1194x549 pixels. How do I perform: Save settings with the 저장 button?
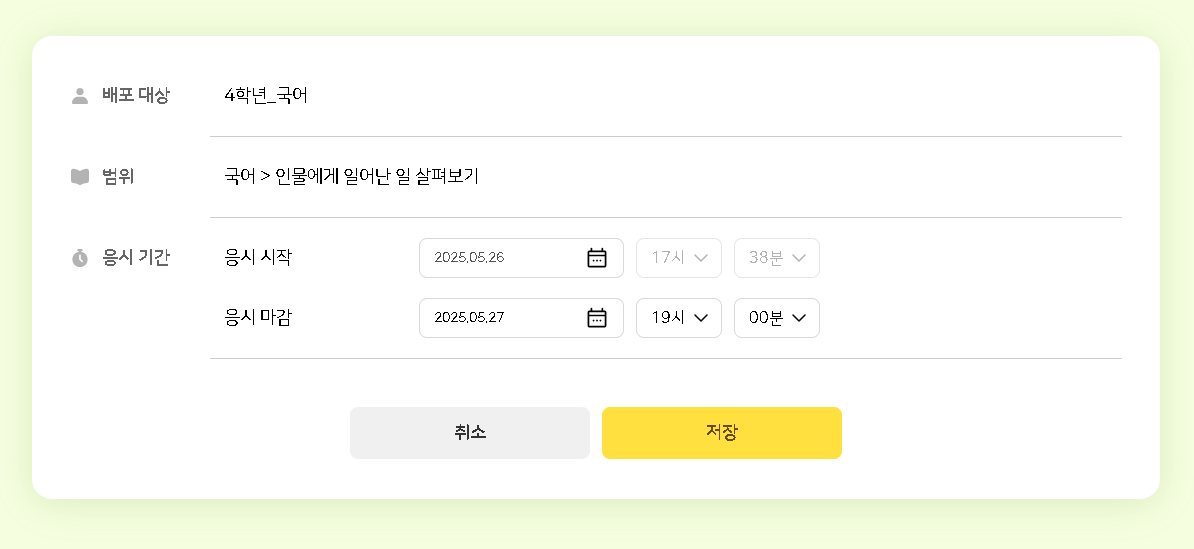[721, 433]
